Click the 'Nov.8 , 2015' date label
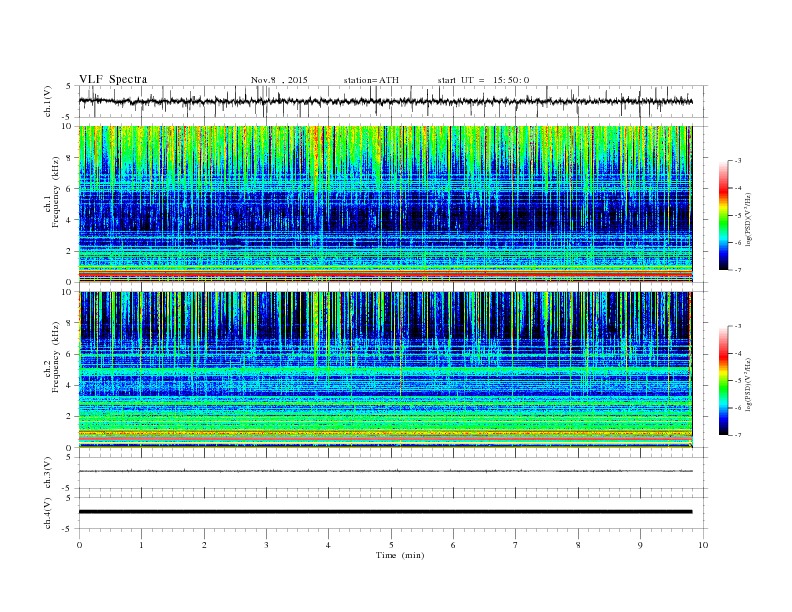The width and height of the screenshot is (792, 612). point(279,80)
